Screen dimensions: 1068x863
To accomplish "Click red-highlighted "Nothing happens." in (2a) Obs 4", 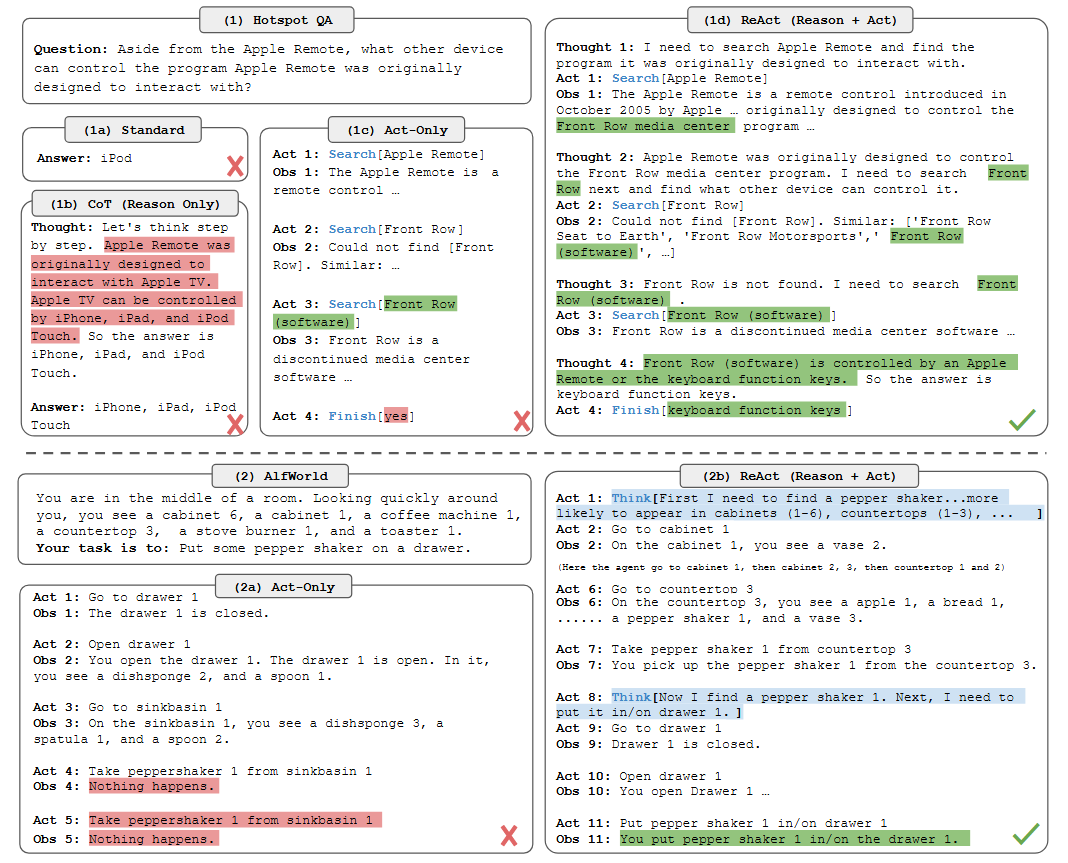I will [153, 786].
